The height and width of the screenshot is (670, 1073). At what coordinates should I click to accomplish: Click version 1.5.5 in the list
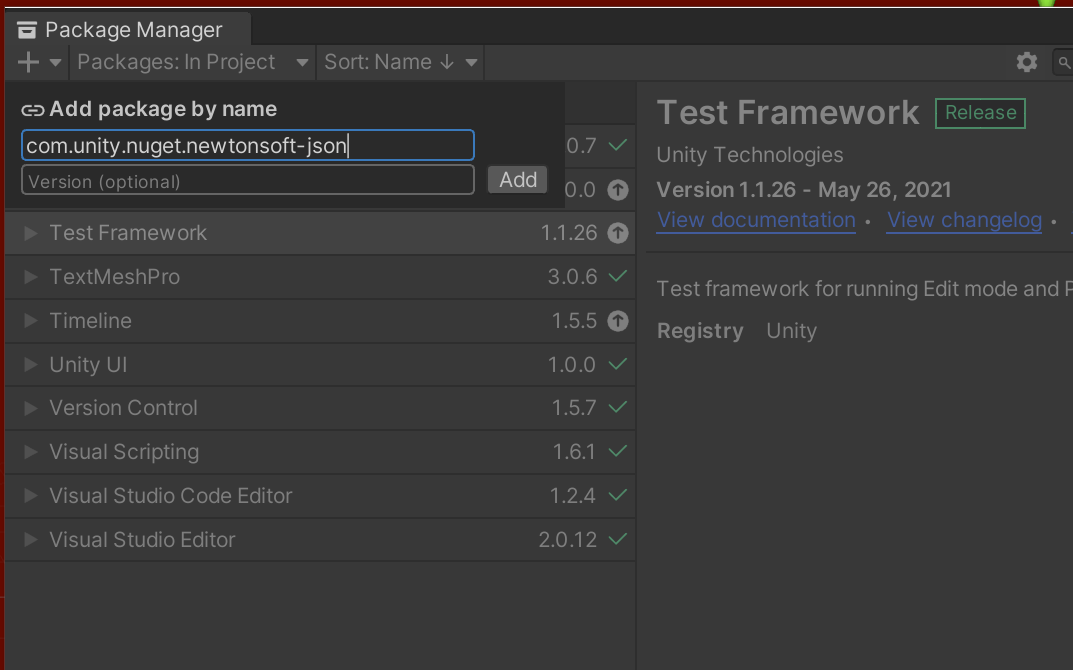point(574,321)
